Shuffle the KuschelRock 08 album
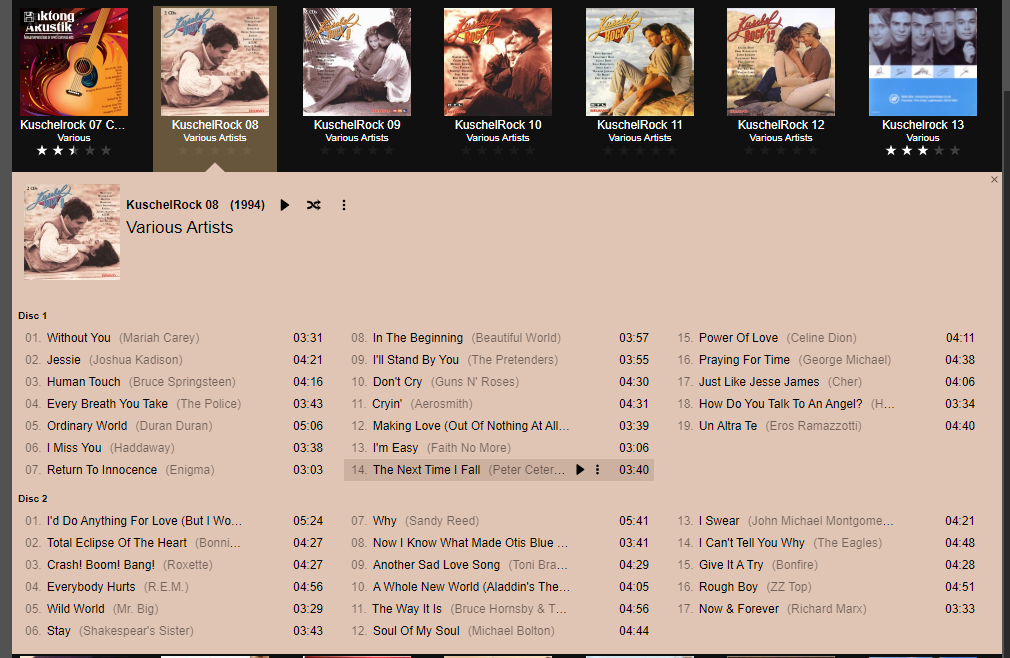The image size is (1010, 658). (314, 205)
